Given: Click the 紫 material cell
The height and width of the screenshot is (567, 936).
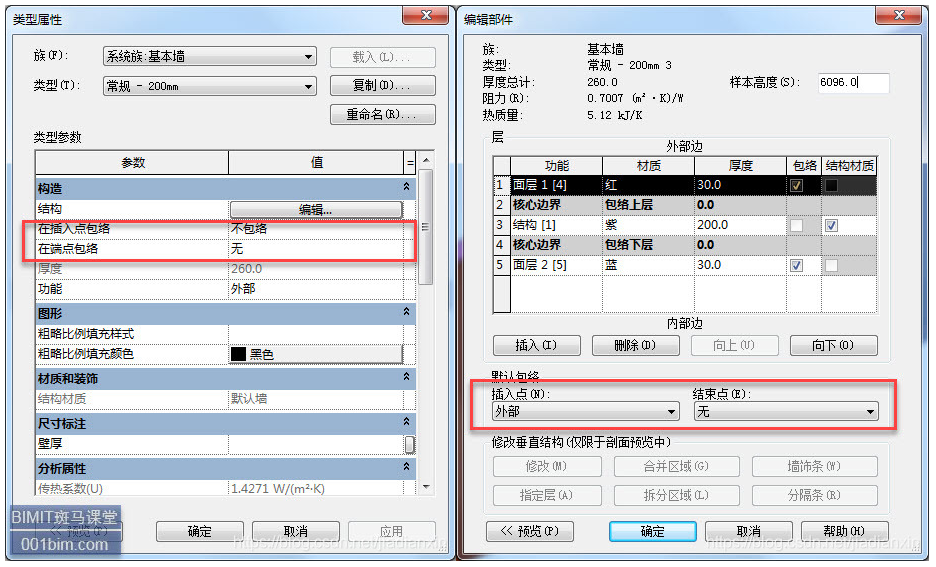Looking at the screenshot, I should [x=648, y=225].
